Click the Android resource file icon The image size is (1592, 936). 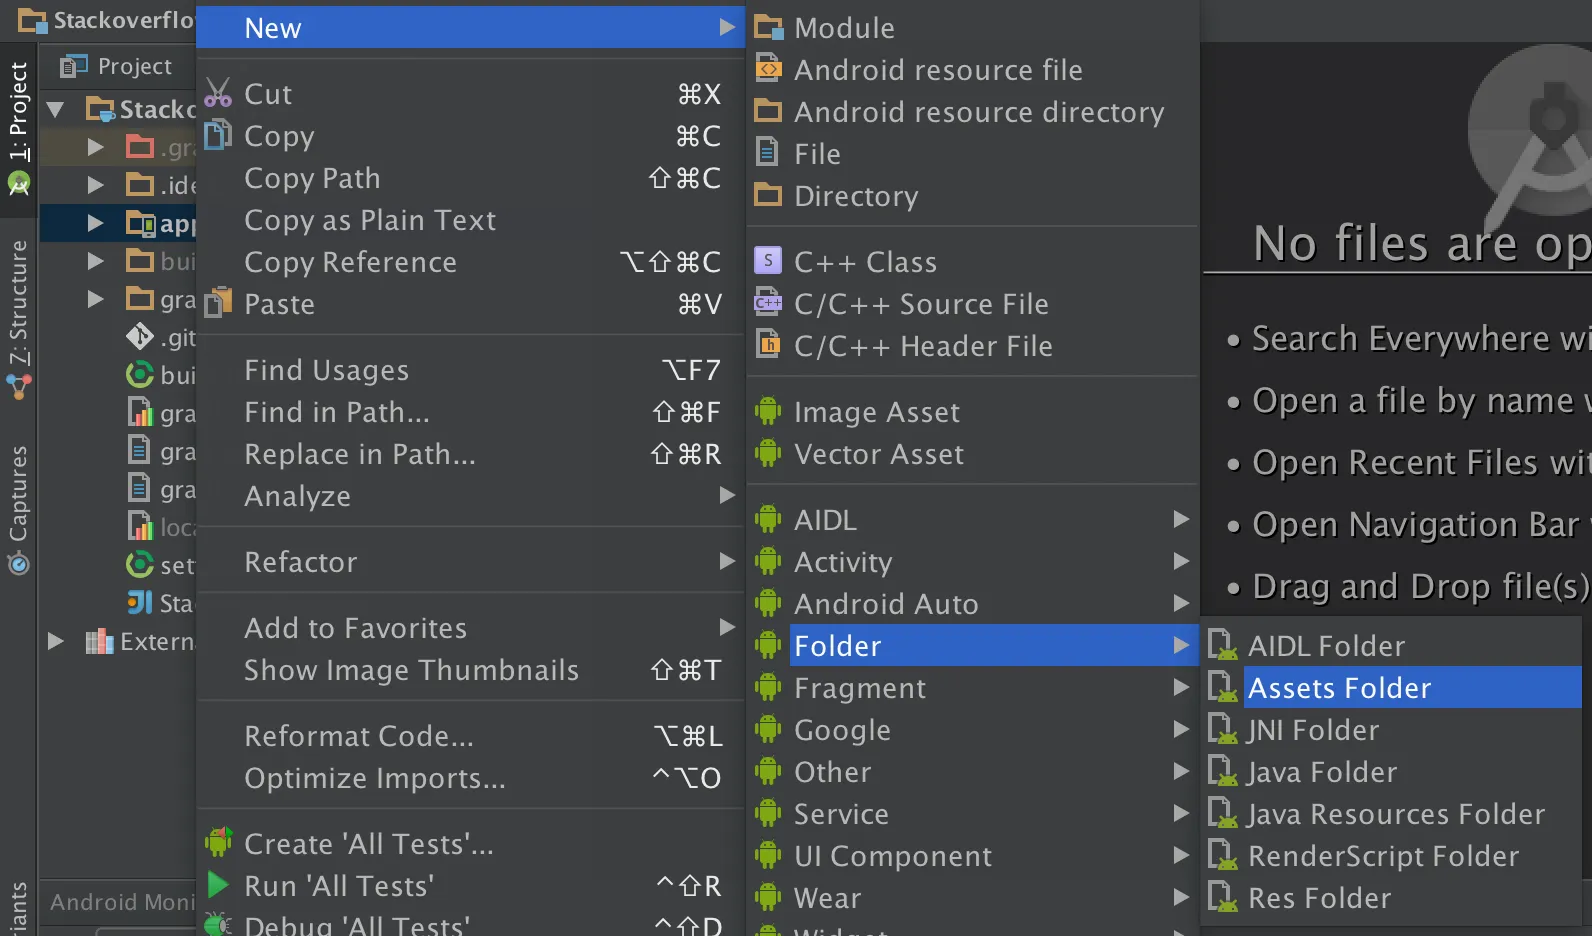768,69
